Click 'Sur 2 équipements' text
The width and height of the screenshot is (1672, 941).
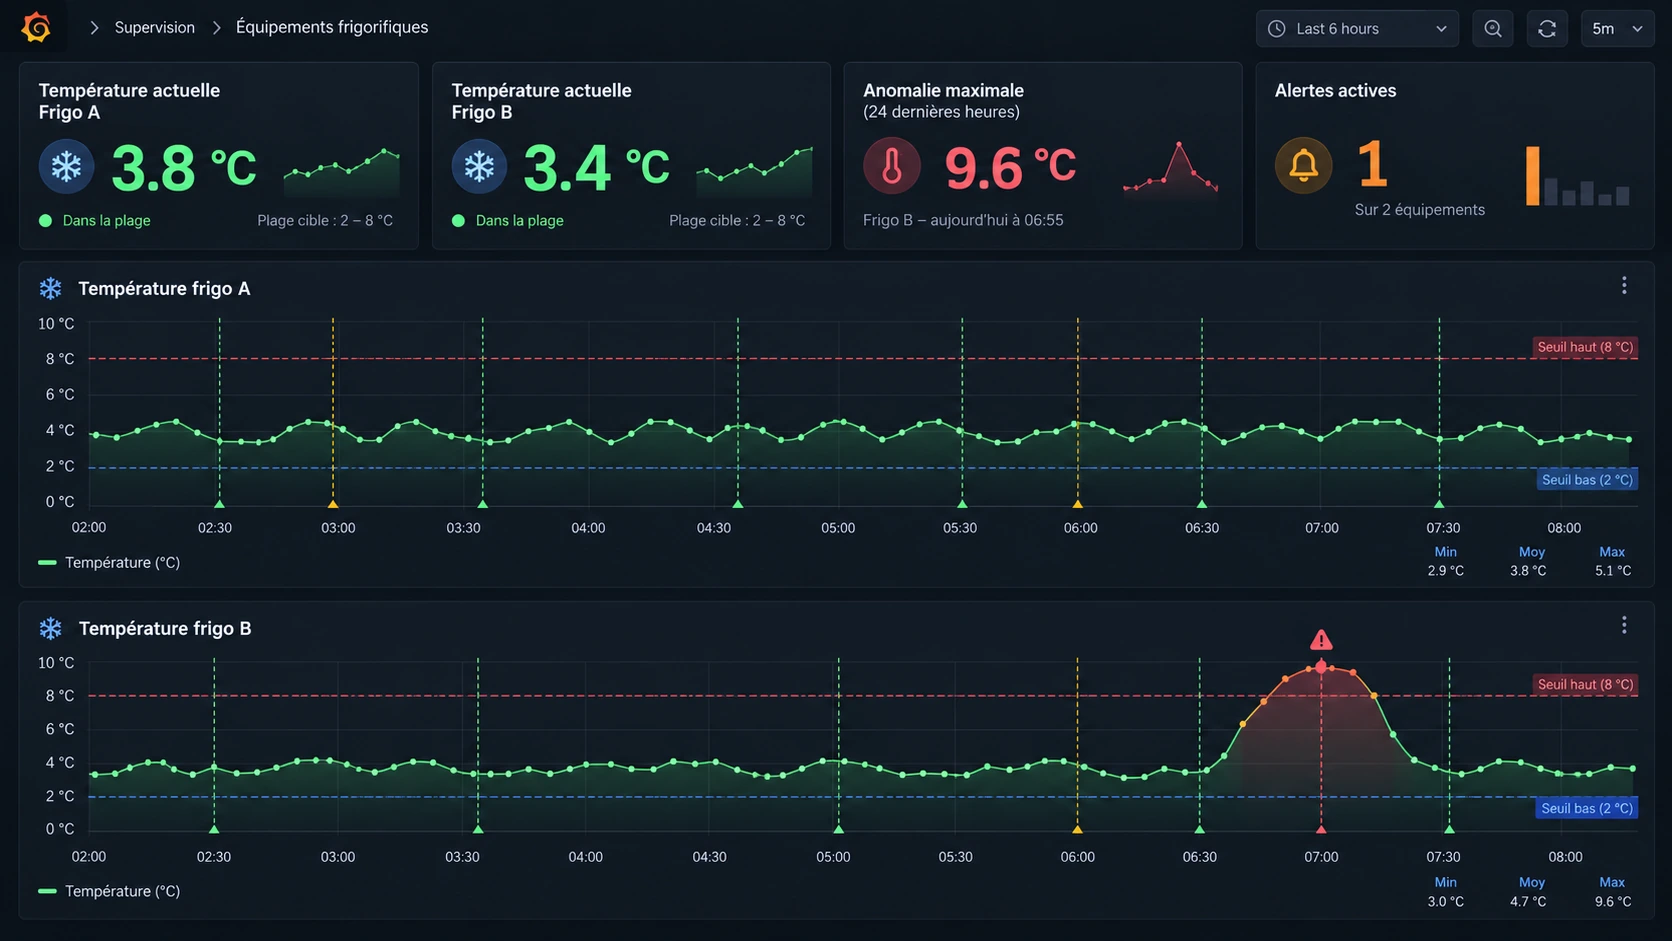click(1420, 210)
